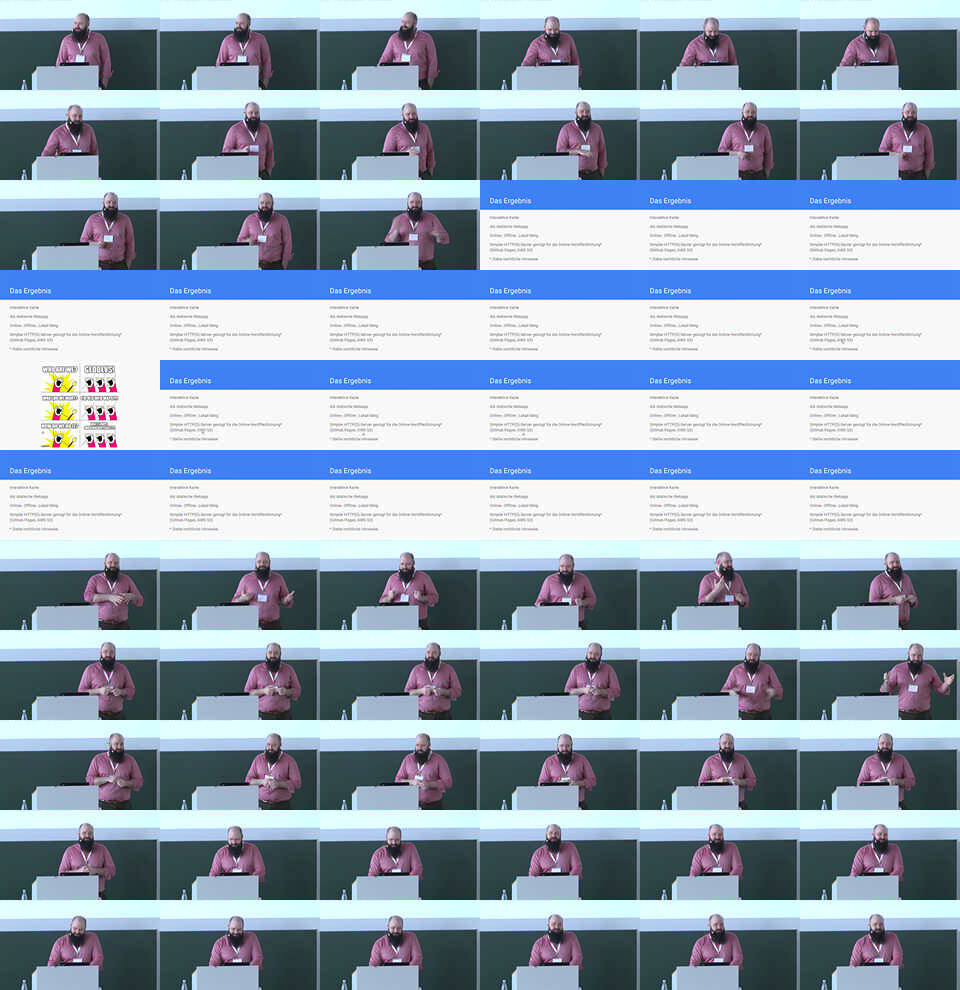Open second frame of the contact sheet
The height and width of the screenshot is (990, 960).
click(x=240, y=45)
